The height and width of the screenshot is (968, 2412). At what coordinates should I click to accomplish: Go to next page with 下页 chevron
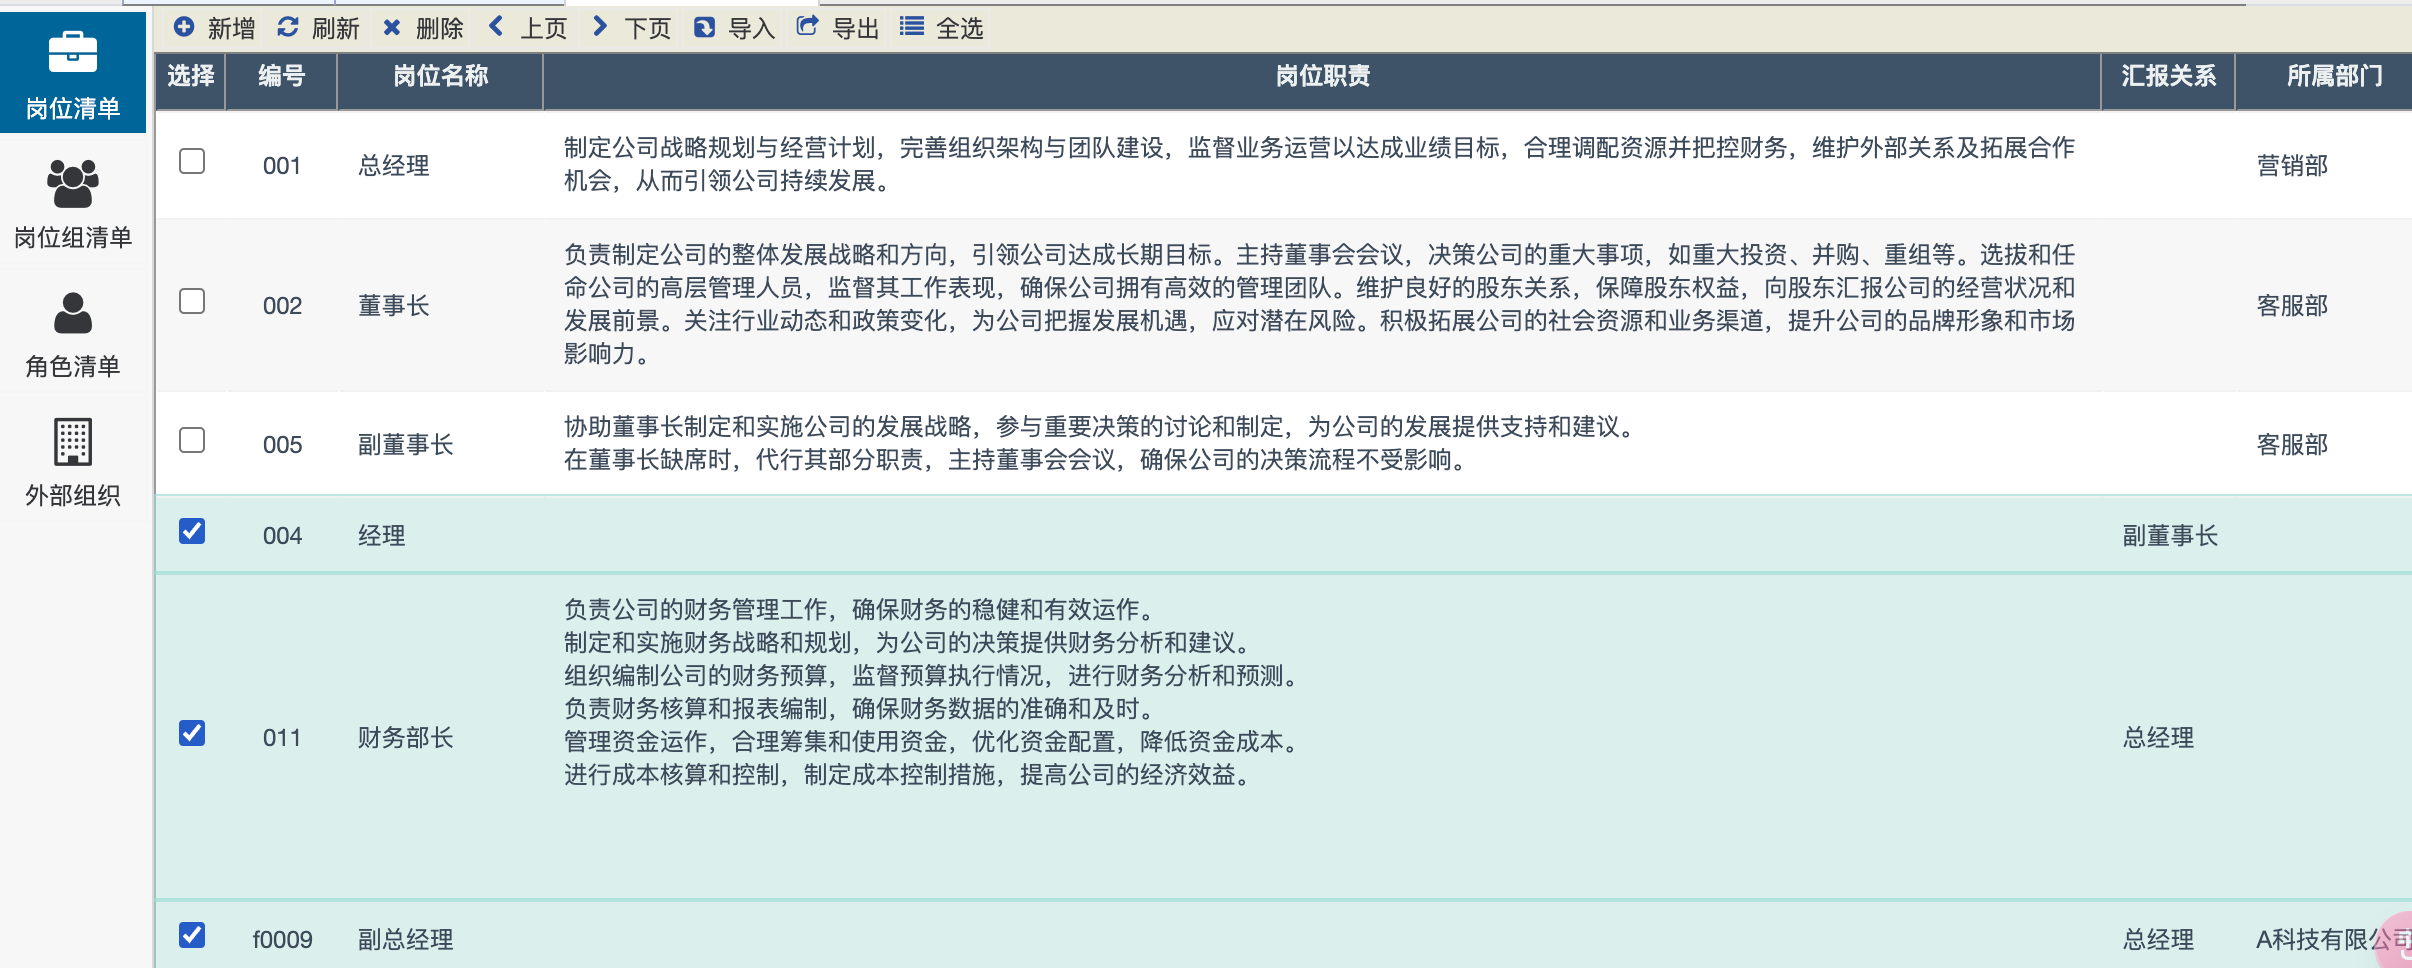click(600, 27)
